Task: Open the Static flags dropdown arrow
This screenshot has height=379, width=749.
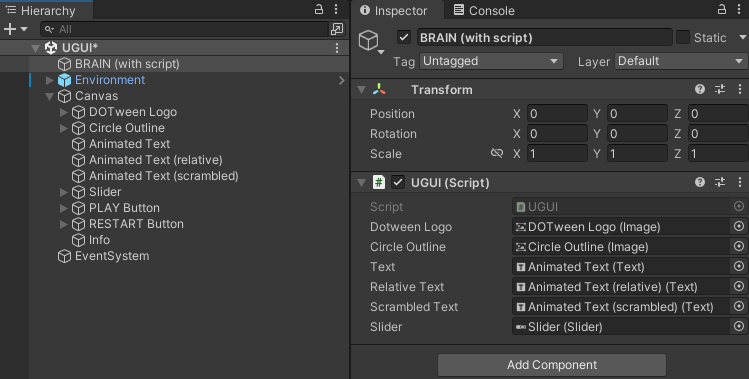Action: tap(743, 37)
